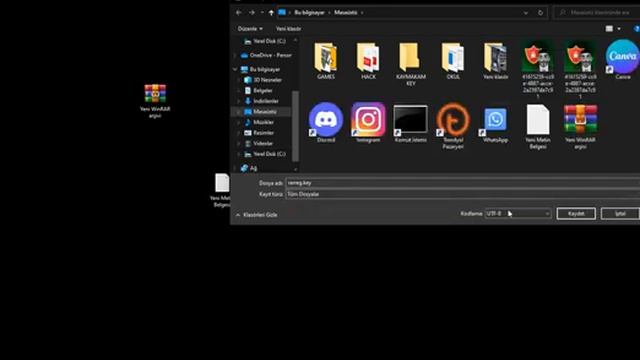Expand the Resimler tree node
The width and height of the screenshot is (640, 360).
pyautogui.click(x=239, y=133)
